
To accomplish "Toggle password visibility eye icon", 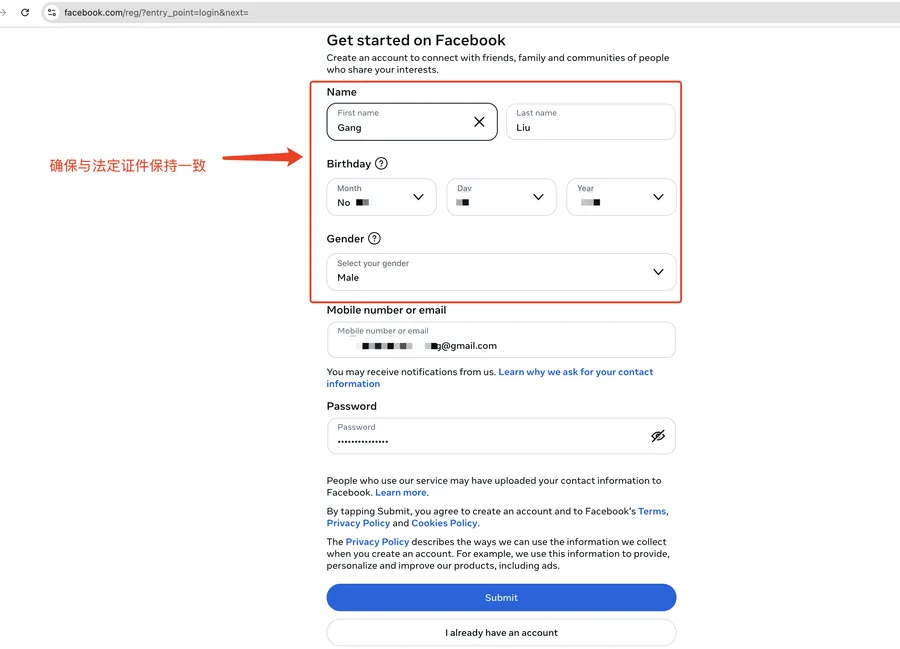I will pyautogui.click(x=658, y=436).
